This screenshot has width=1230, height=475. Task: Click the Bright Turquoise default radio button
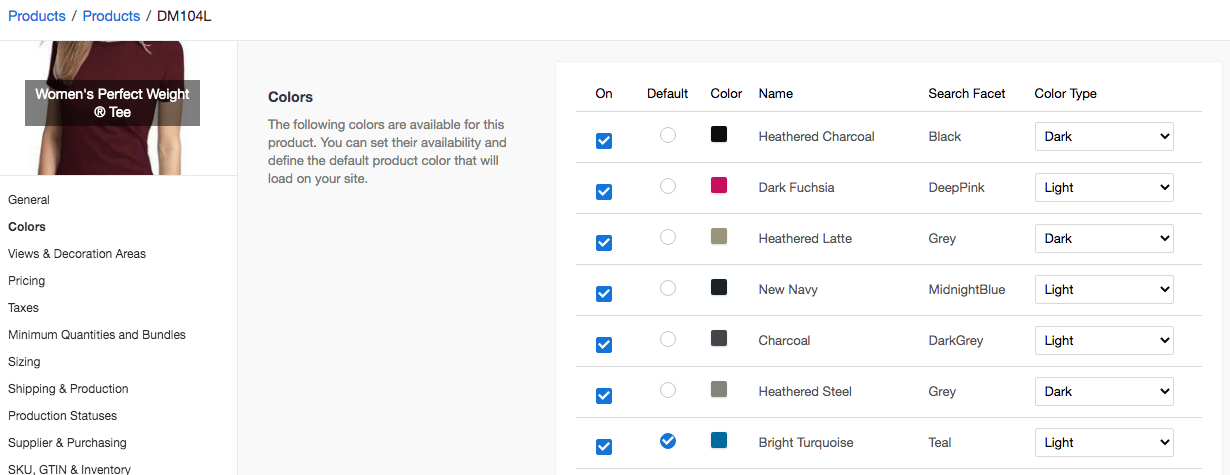(668, 440)
